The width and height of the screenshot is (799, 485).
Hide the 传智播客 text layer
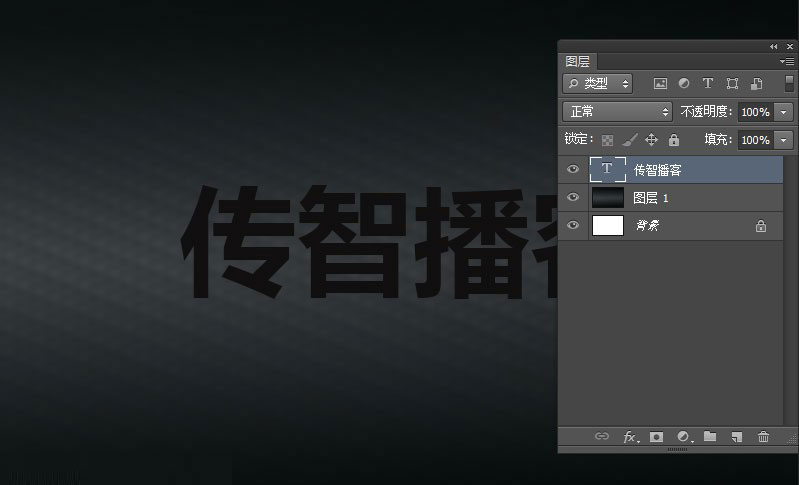coord(573,169)
